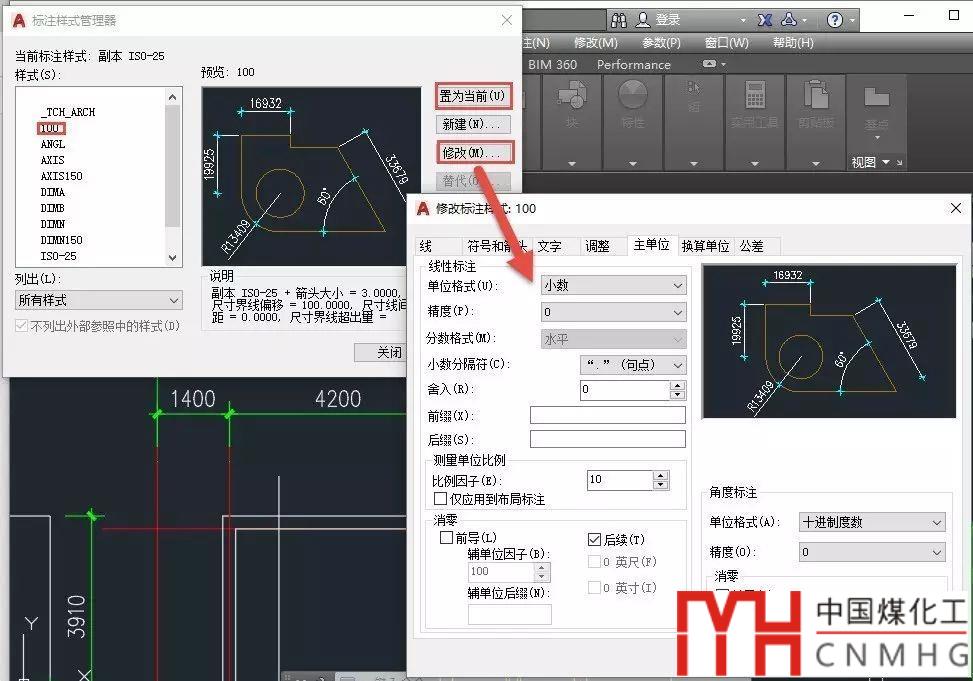Click the binoculars search icon
This screenshot has width=973, height=681.
pyautogui.click(x=619, y=20)
